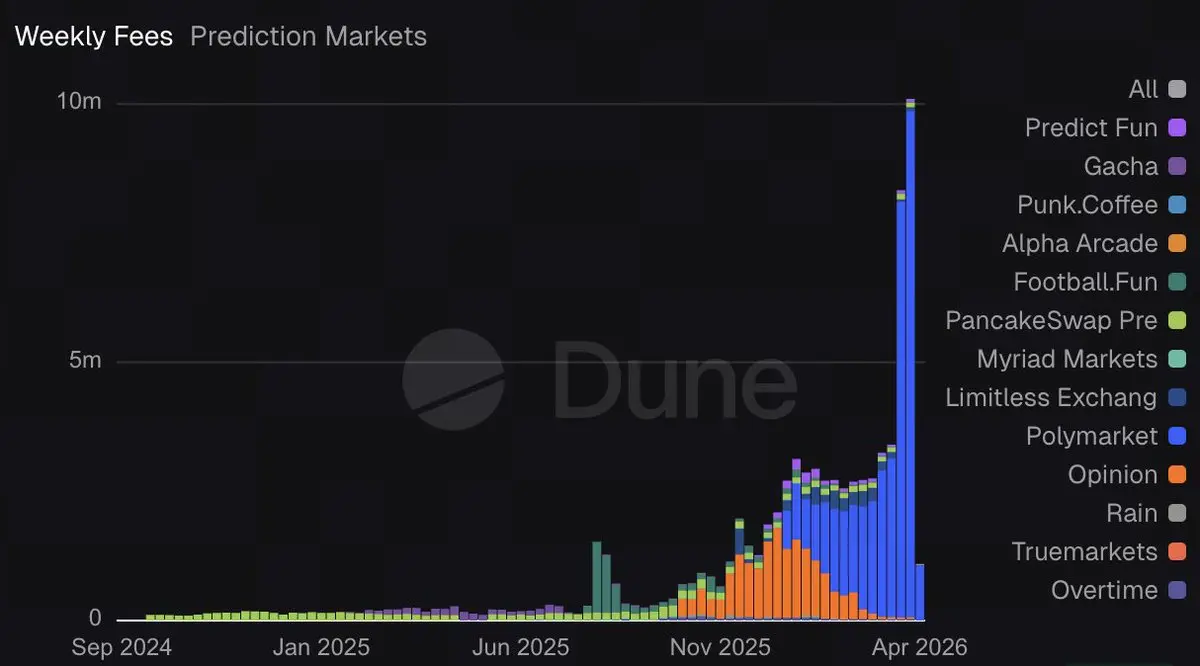The width and height of the screenshot is (1200, 666).
Task: Toggle the Myriad Markets legend swatch
Action: pos(1176,359)
